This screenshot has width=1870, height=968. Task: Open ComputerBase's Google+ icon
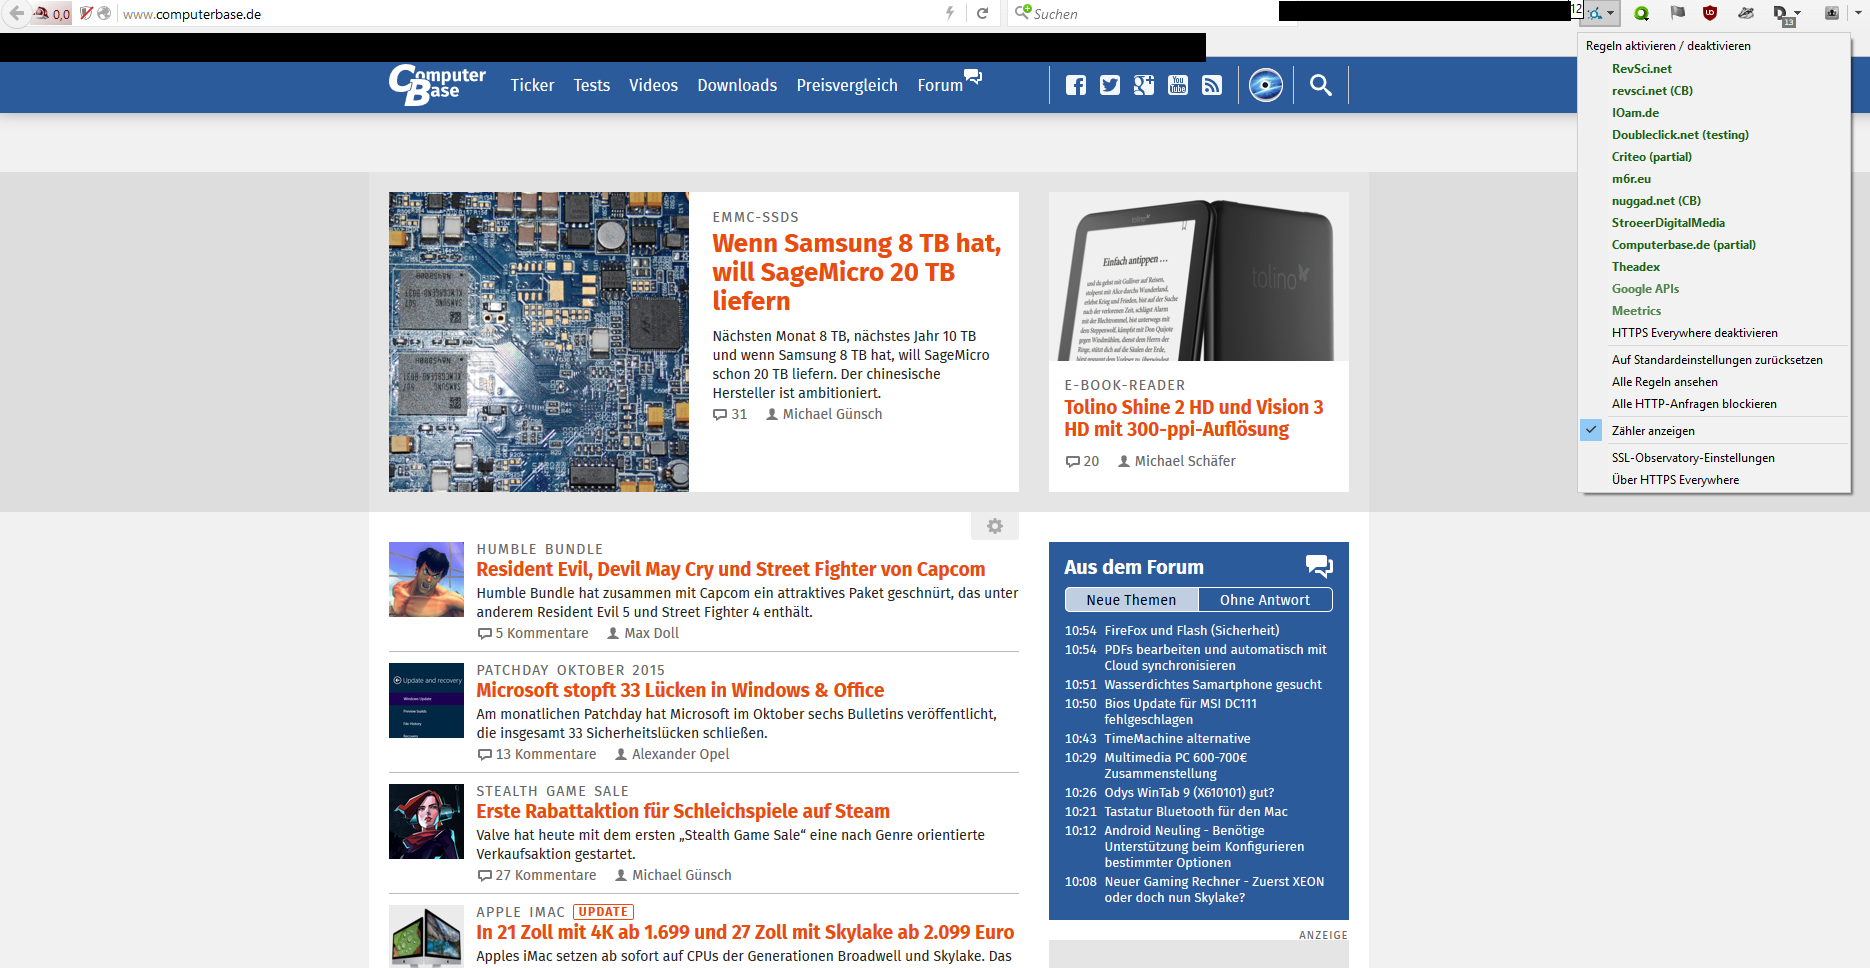click(x=1144, y=85)
